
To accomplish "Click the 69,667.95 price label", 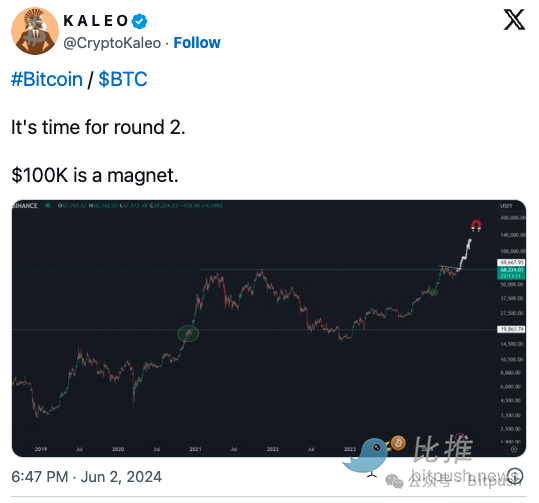I will (511, 262).
